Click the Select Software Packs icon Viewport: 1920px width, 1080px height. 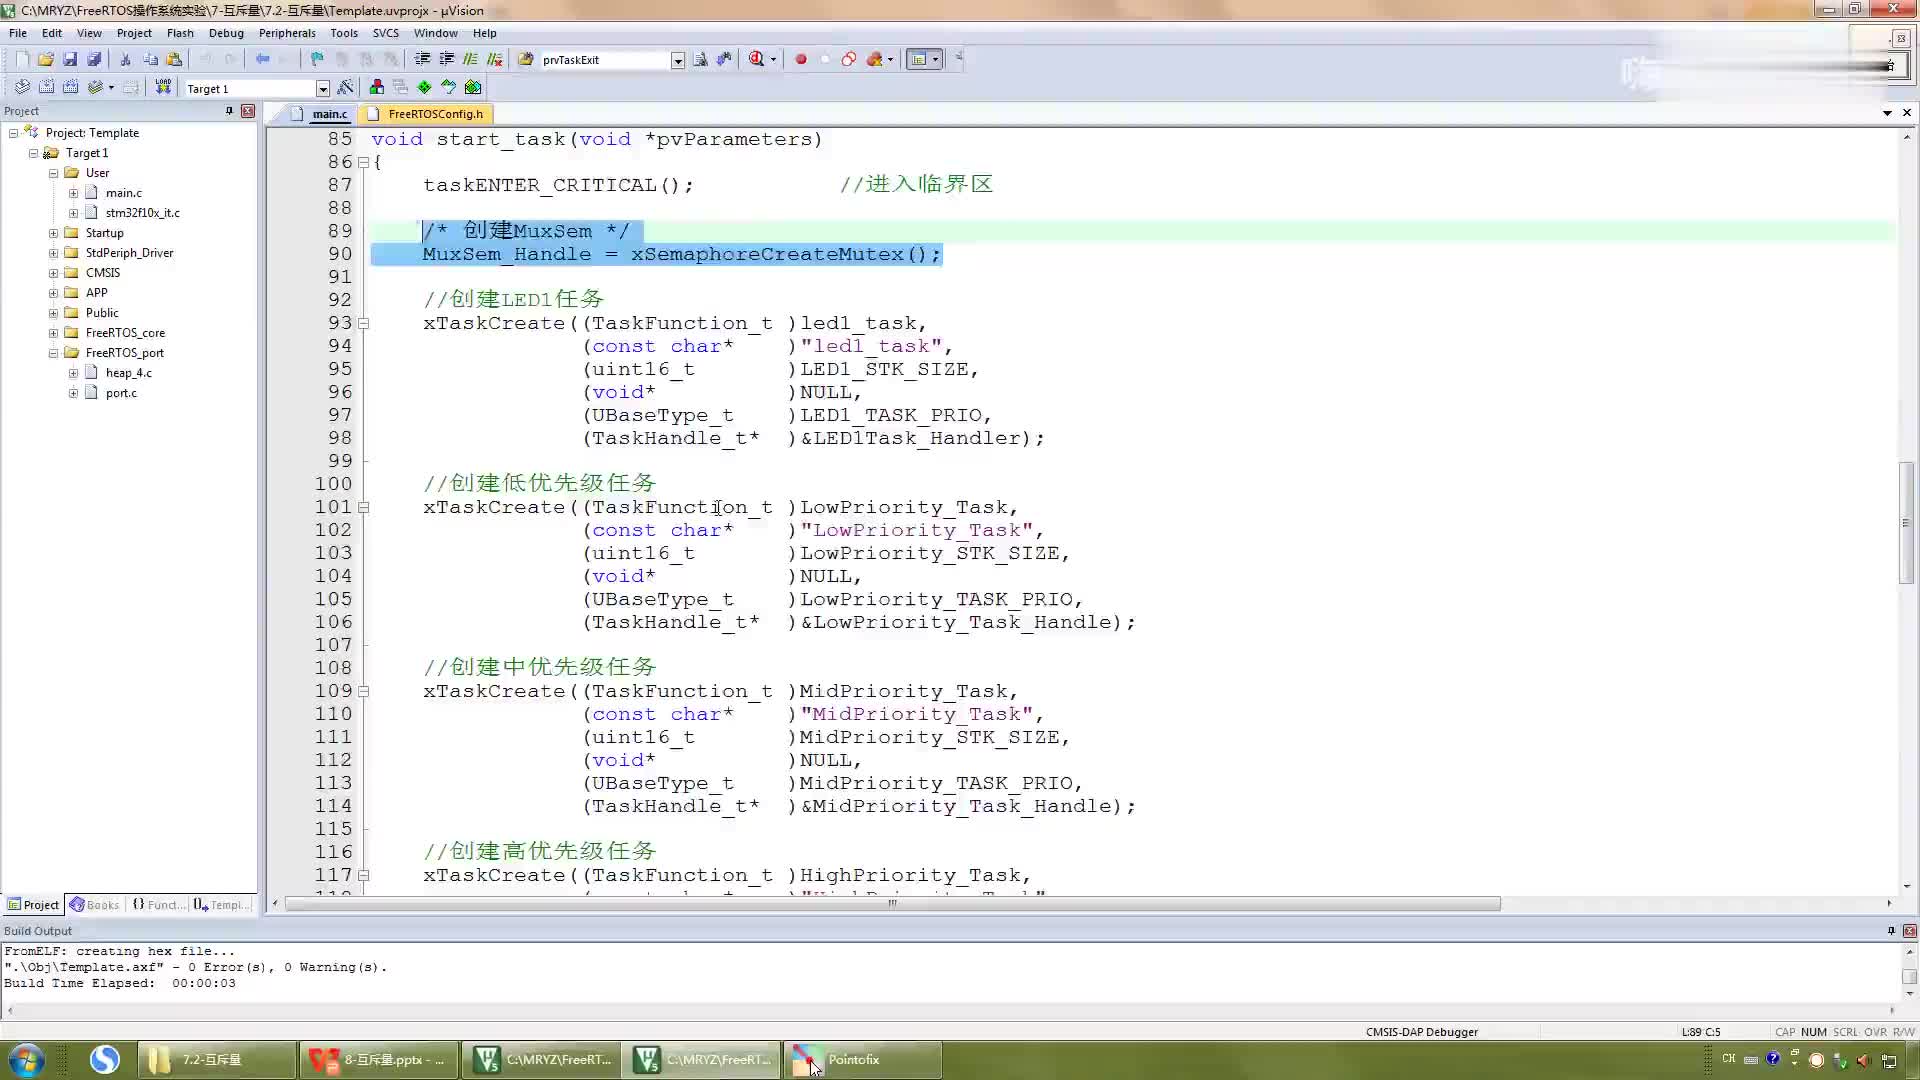(448, 87)
